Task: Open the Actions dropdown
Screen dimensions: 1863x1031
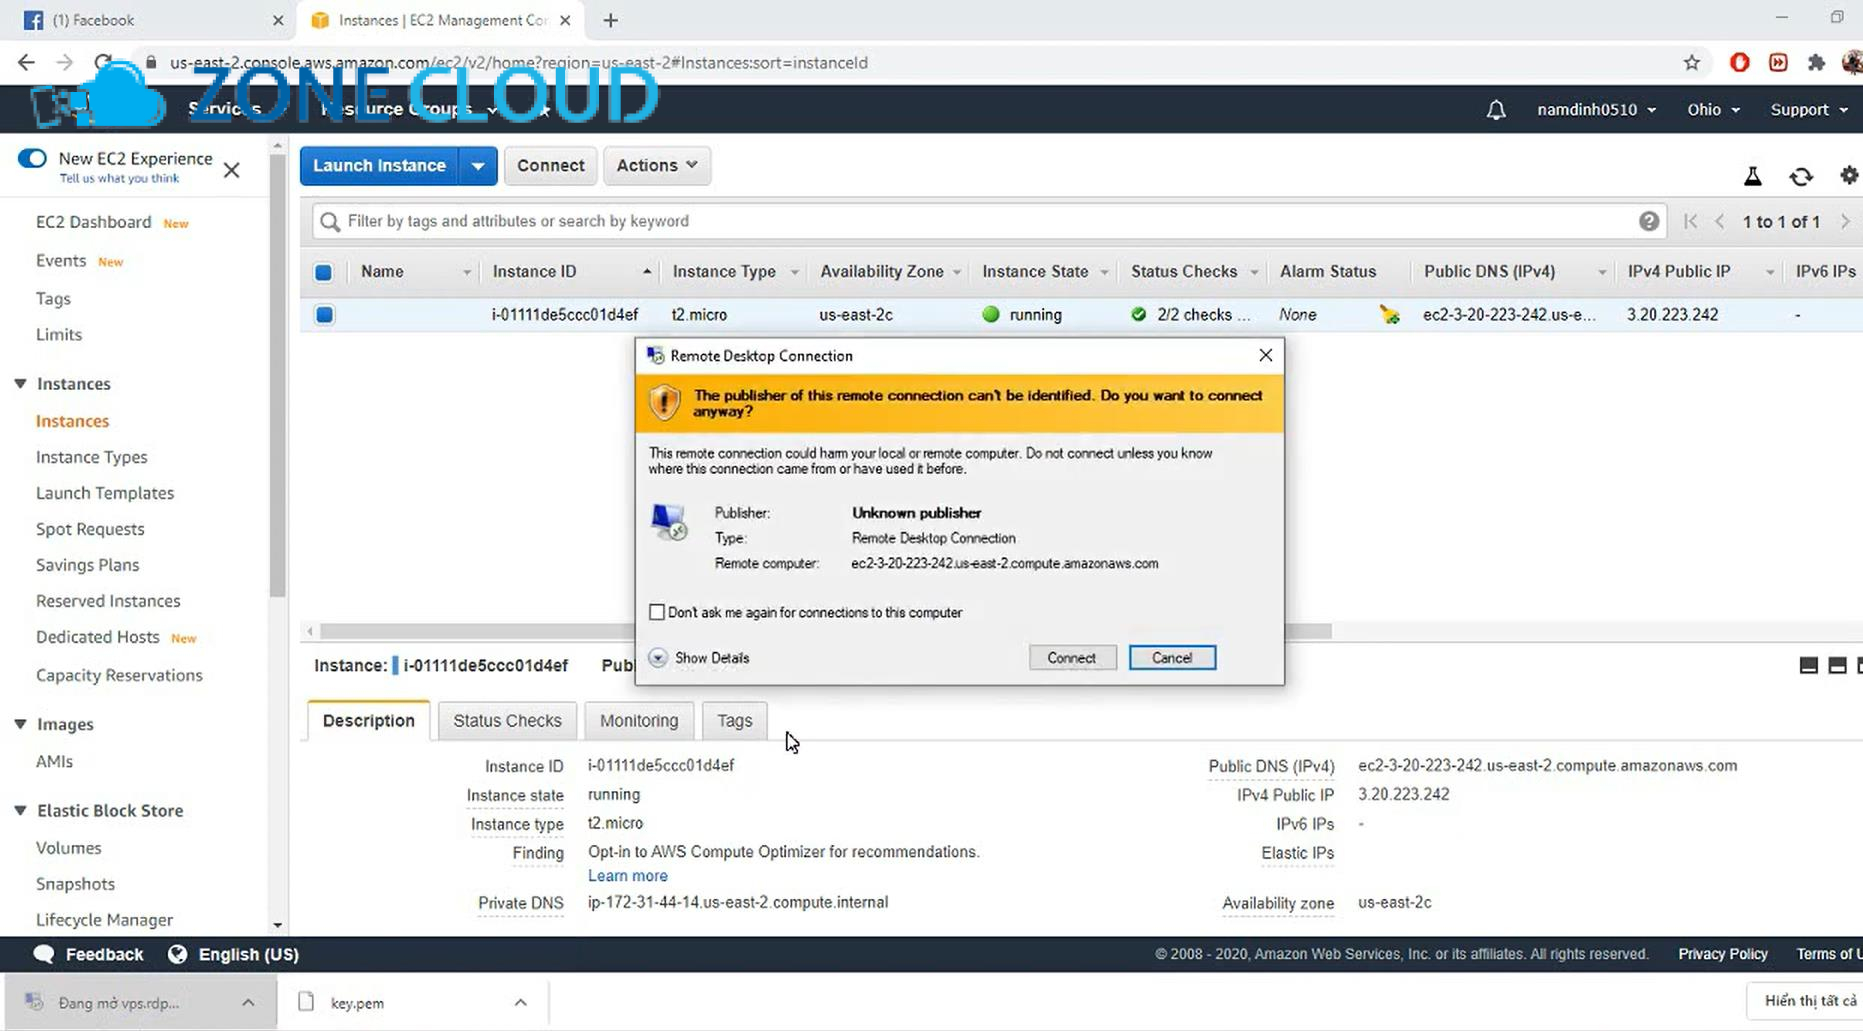Action: (x=656, y=165)
